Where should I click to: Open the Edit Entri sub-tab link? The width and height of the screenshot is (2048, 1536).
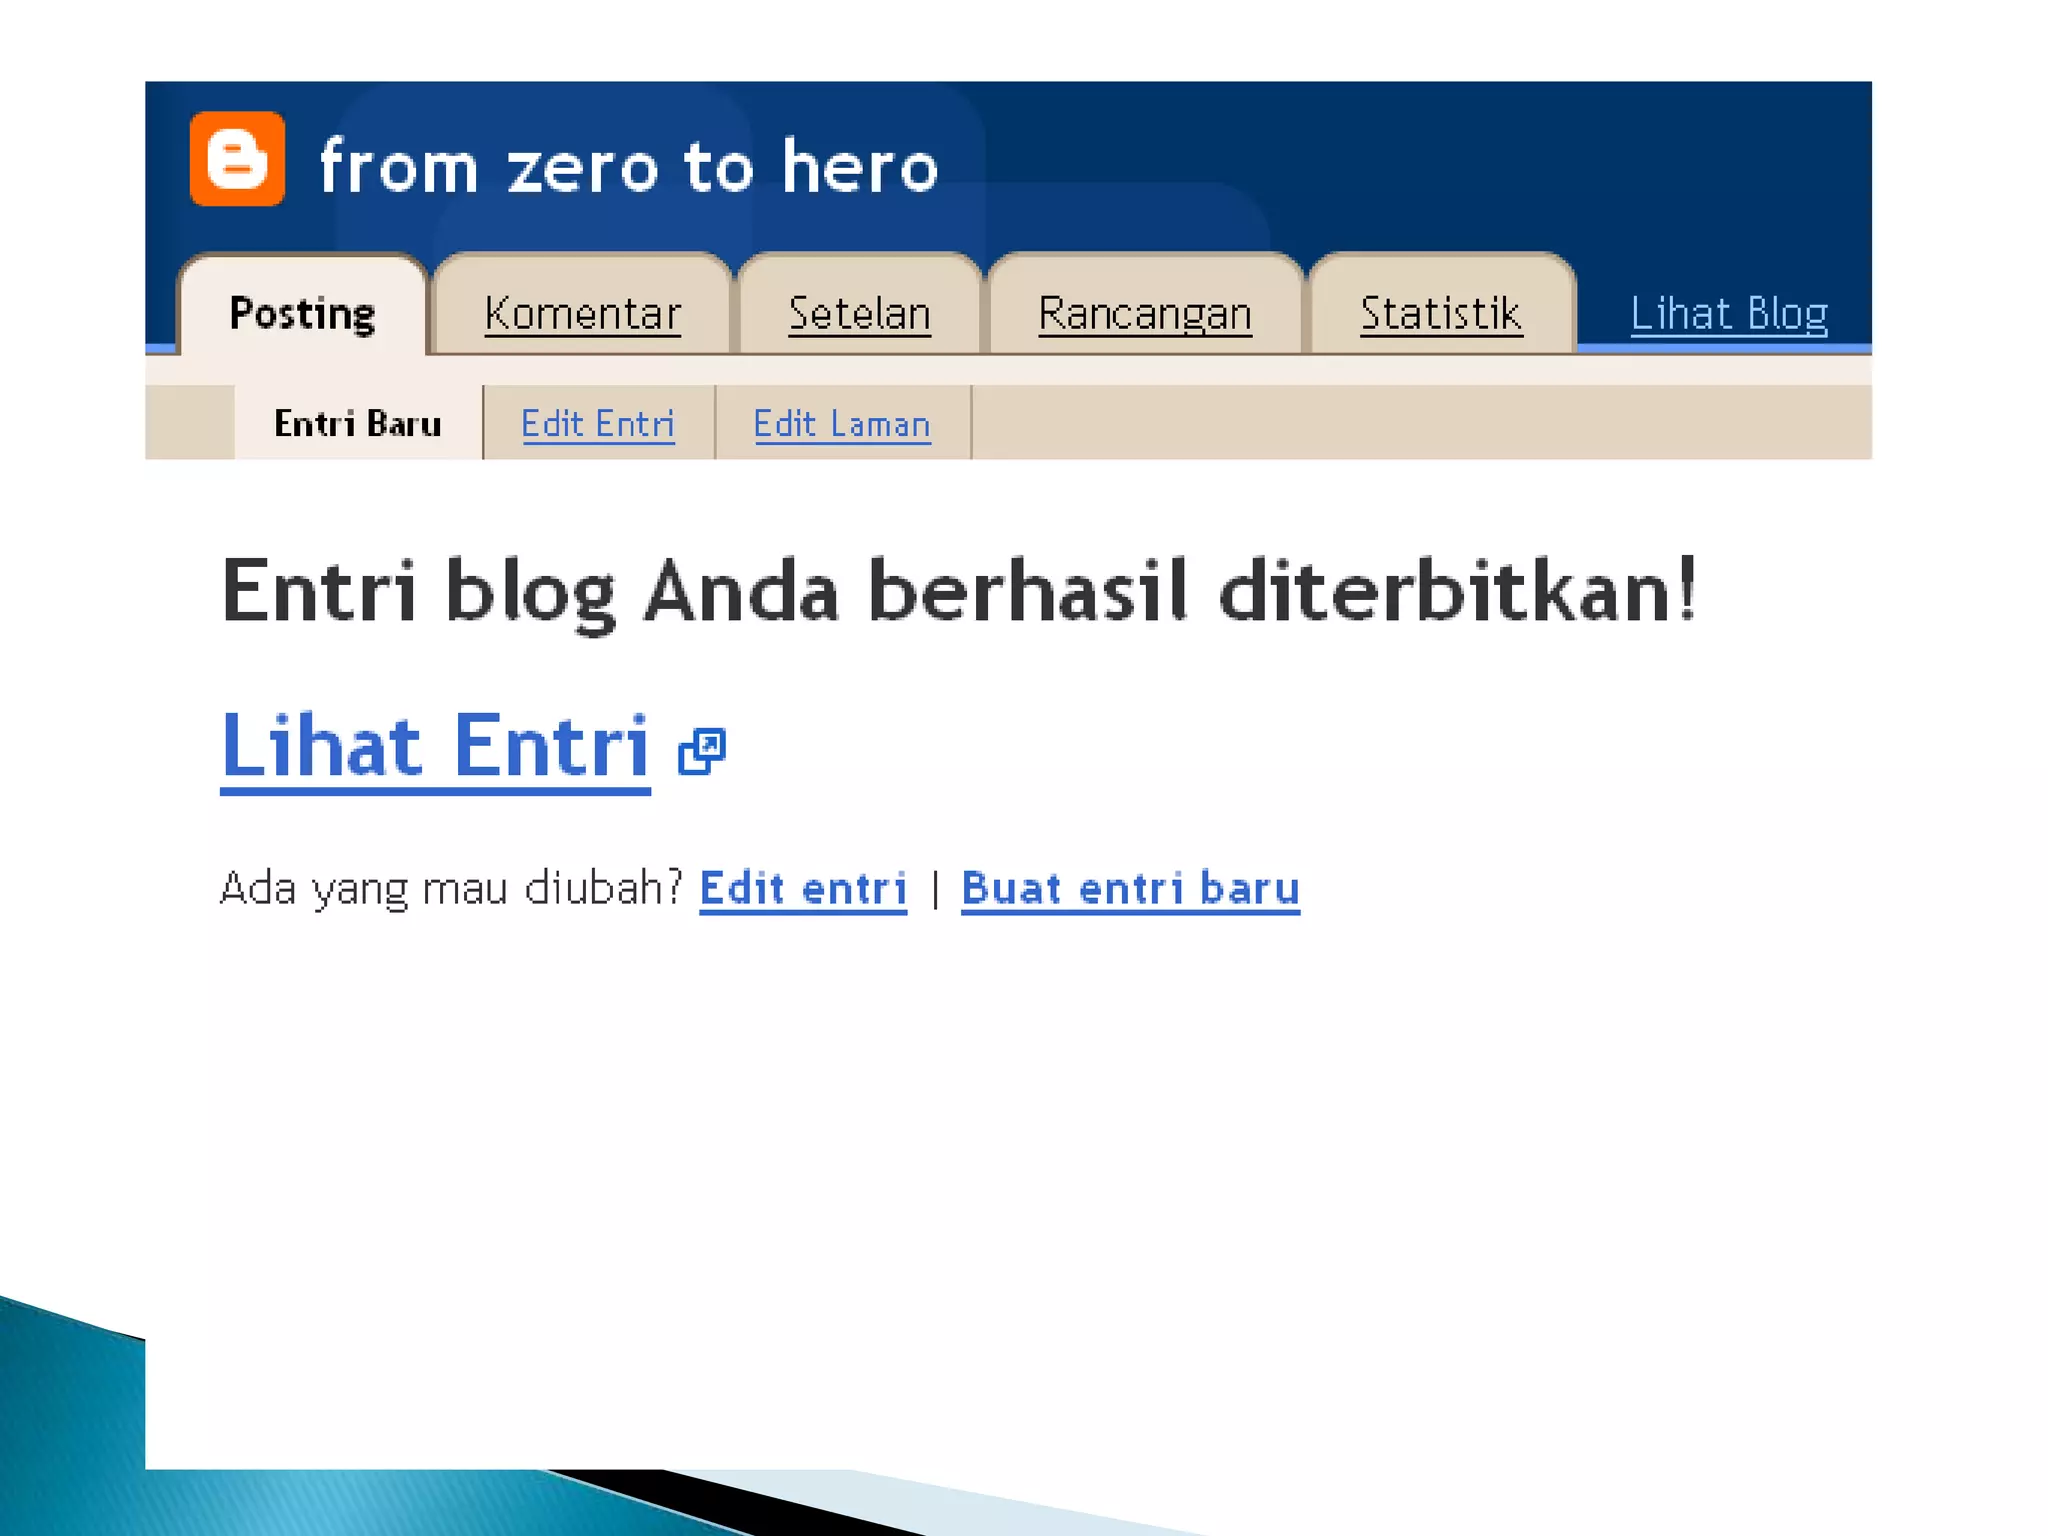point(597,424)
